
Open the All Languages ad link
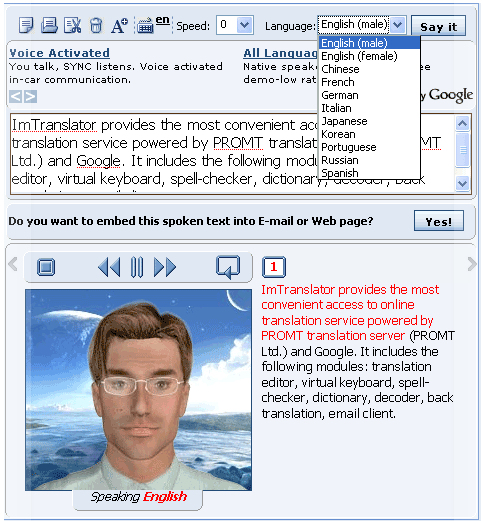[280, 53]
